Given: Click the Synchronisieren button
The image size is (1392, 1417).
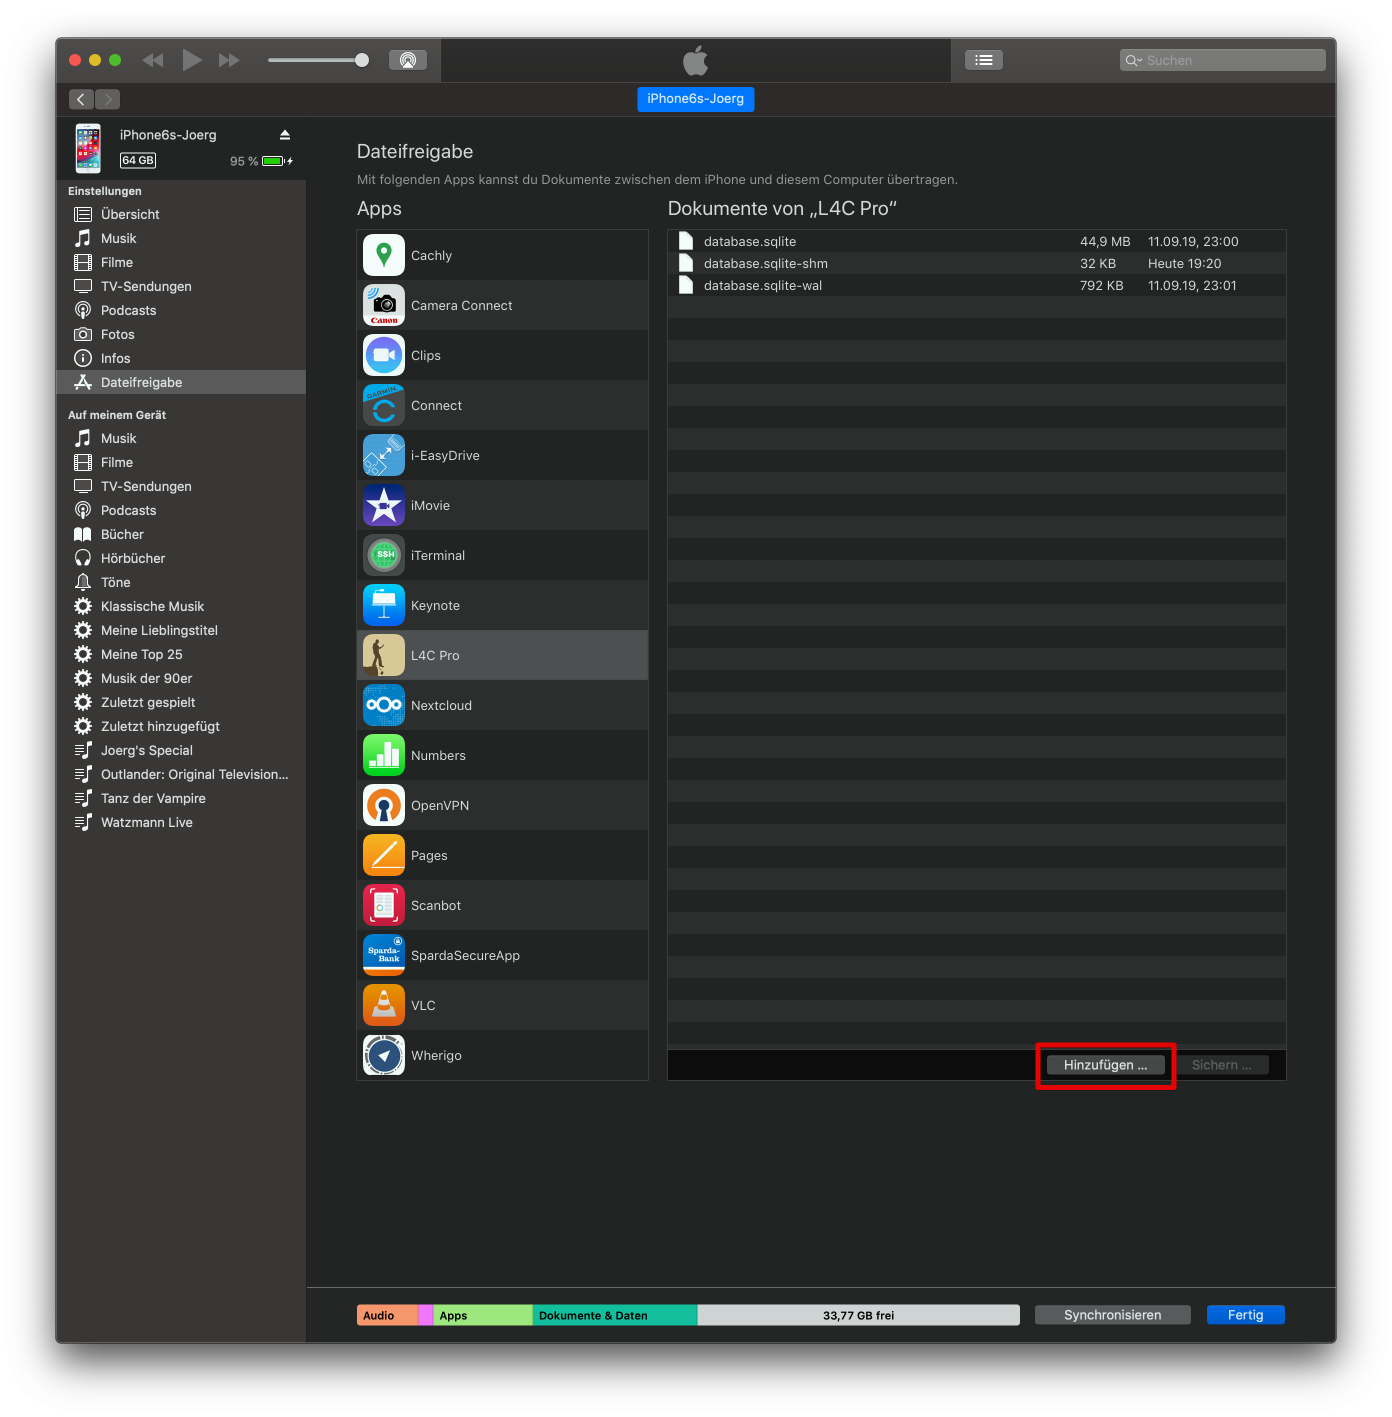Looking at the screenshot, I should click(x=1113, y=1315).
